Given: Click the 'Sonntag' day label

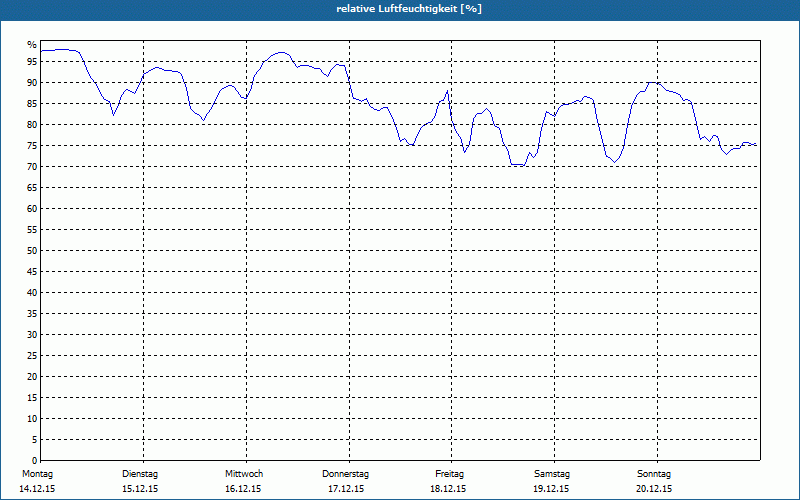Looking at the screenshot, I should coord(654,474).
